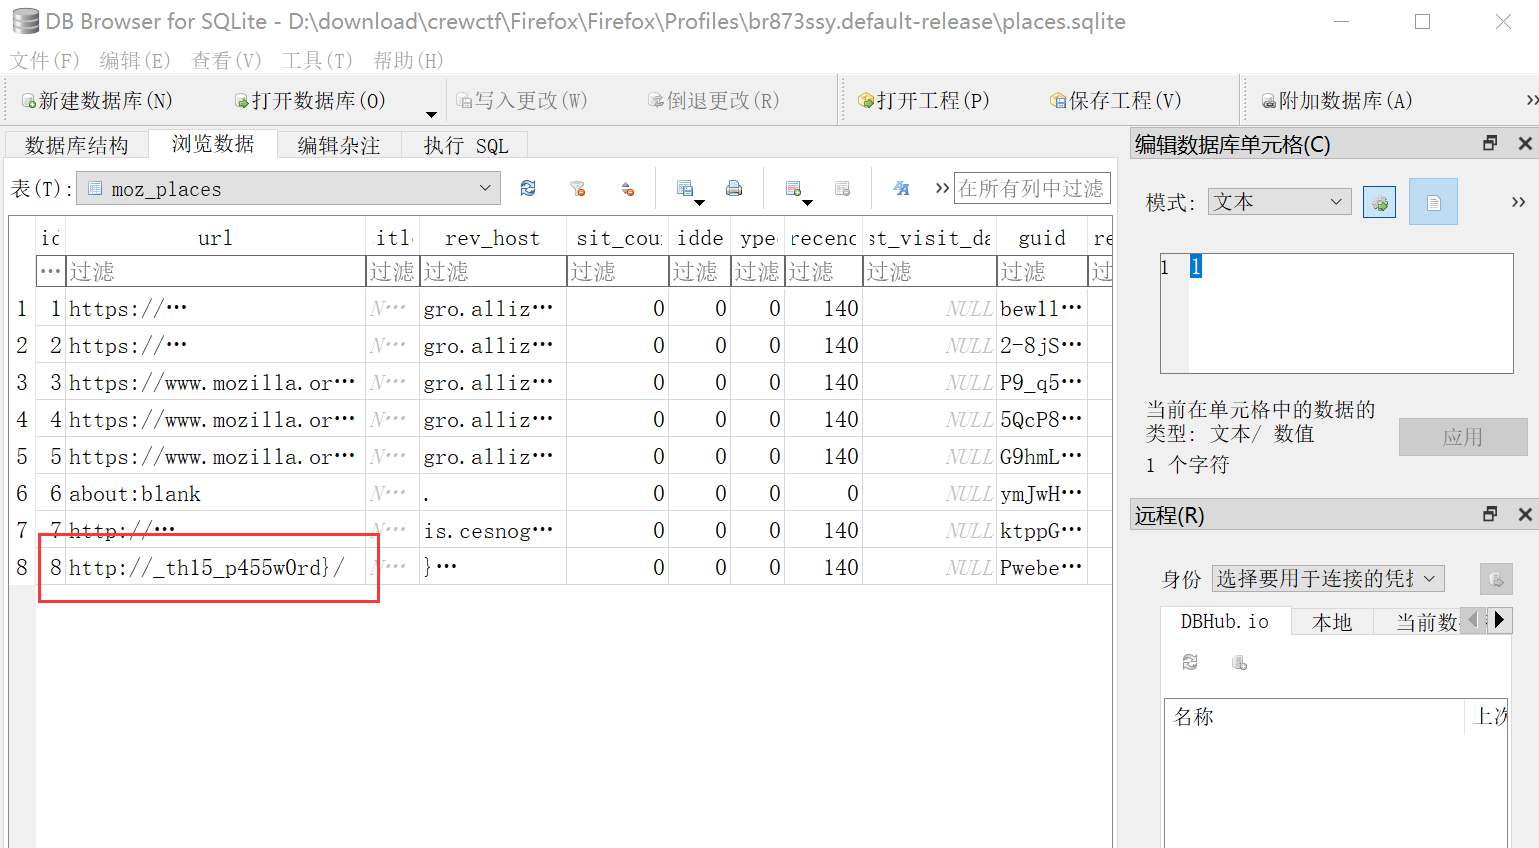Click the left arrow of remote tabs scroller

(x=1473, y=620)
